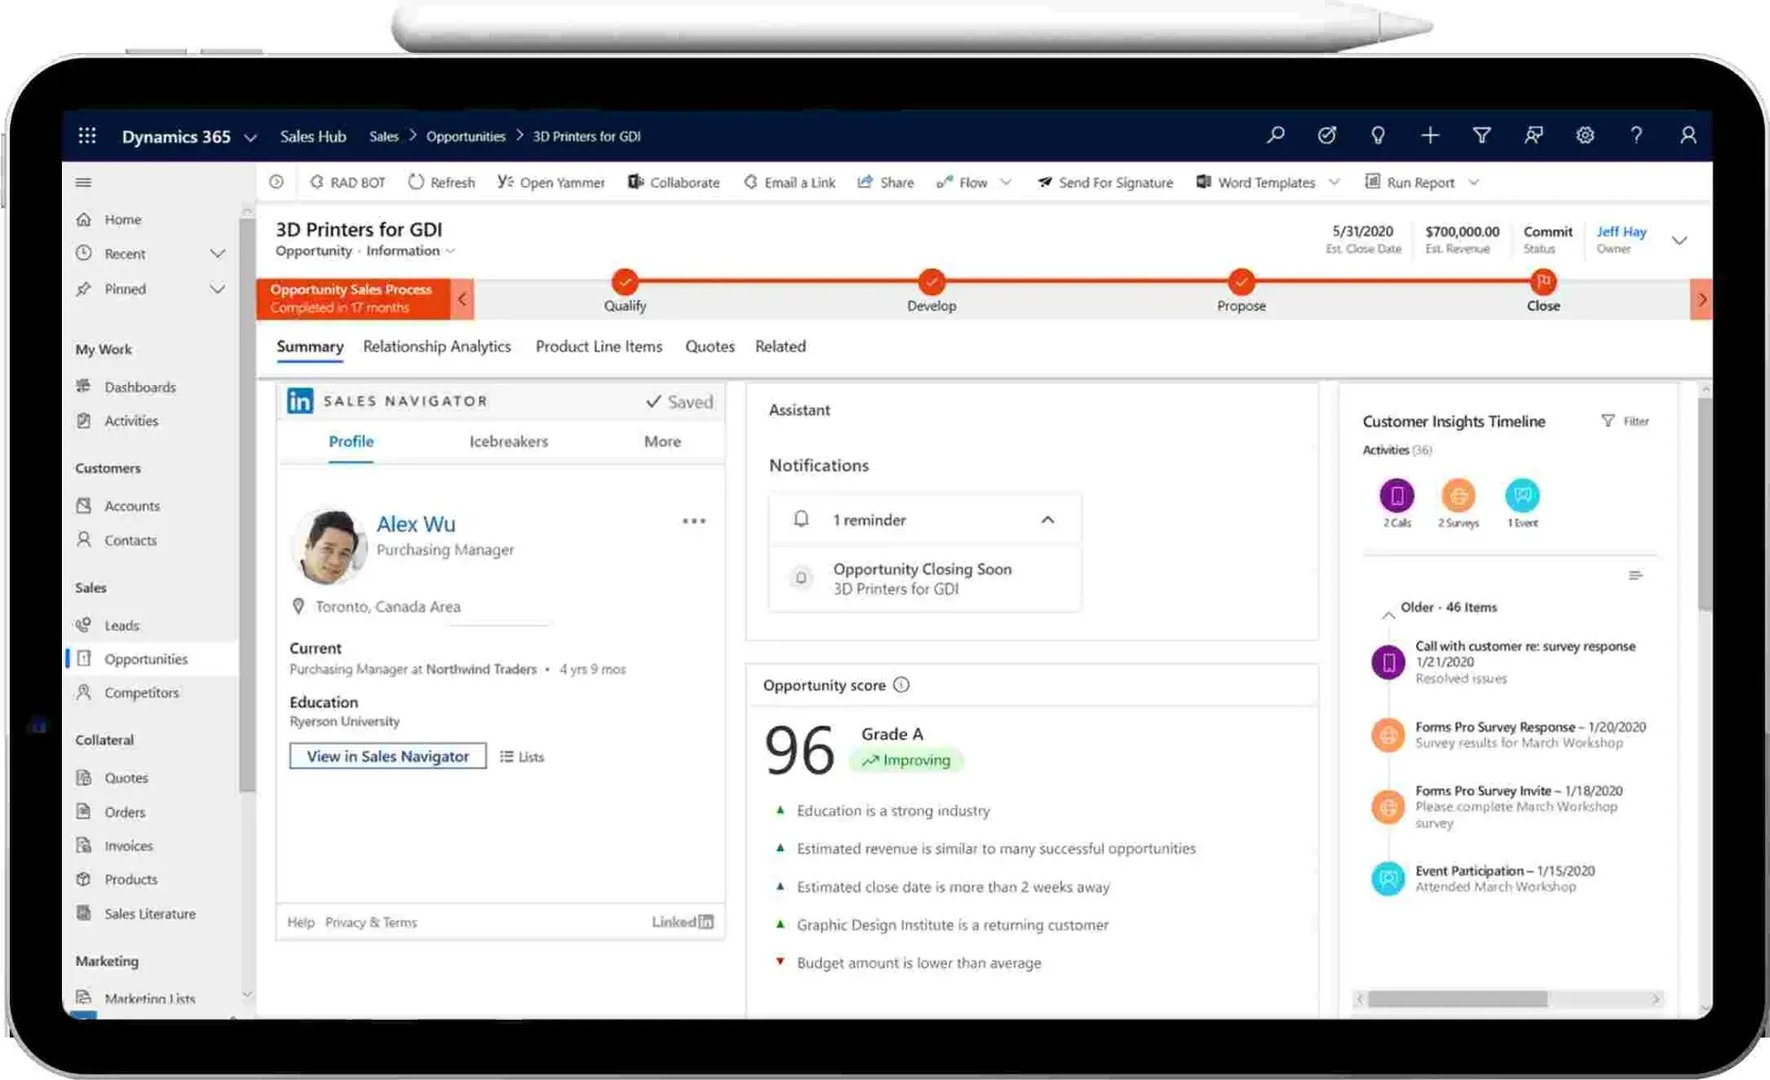Click the Close stage flag marker
This screenshot has height=1080, width=1770.
click(x=1543, y=281)
